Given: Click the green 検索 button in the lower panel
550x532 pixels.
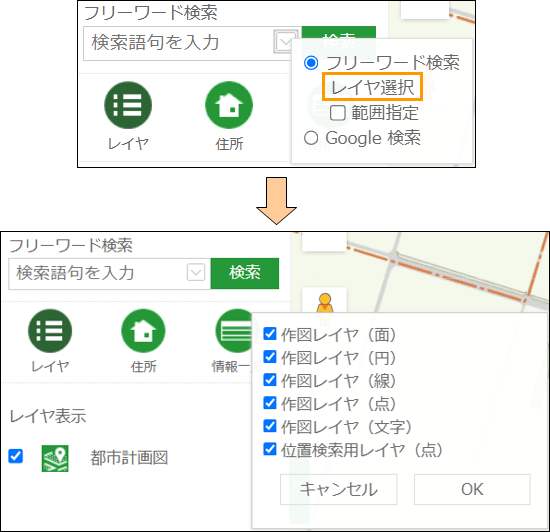Looking at the screenshot, I should [x=245, y=273].
